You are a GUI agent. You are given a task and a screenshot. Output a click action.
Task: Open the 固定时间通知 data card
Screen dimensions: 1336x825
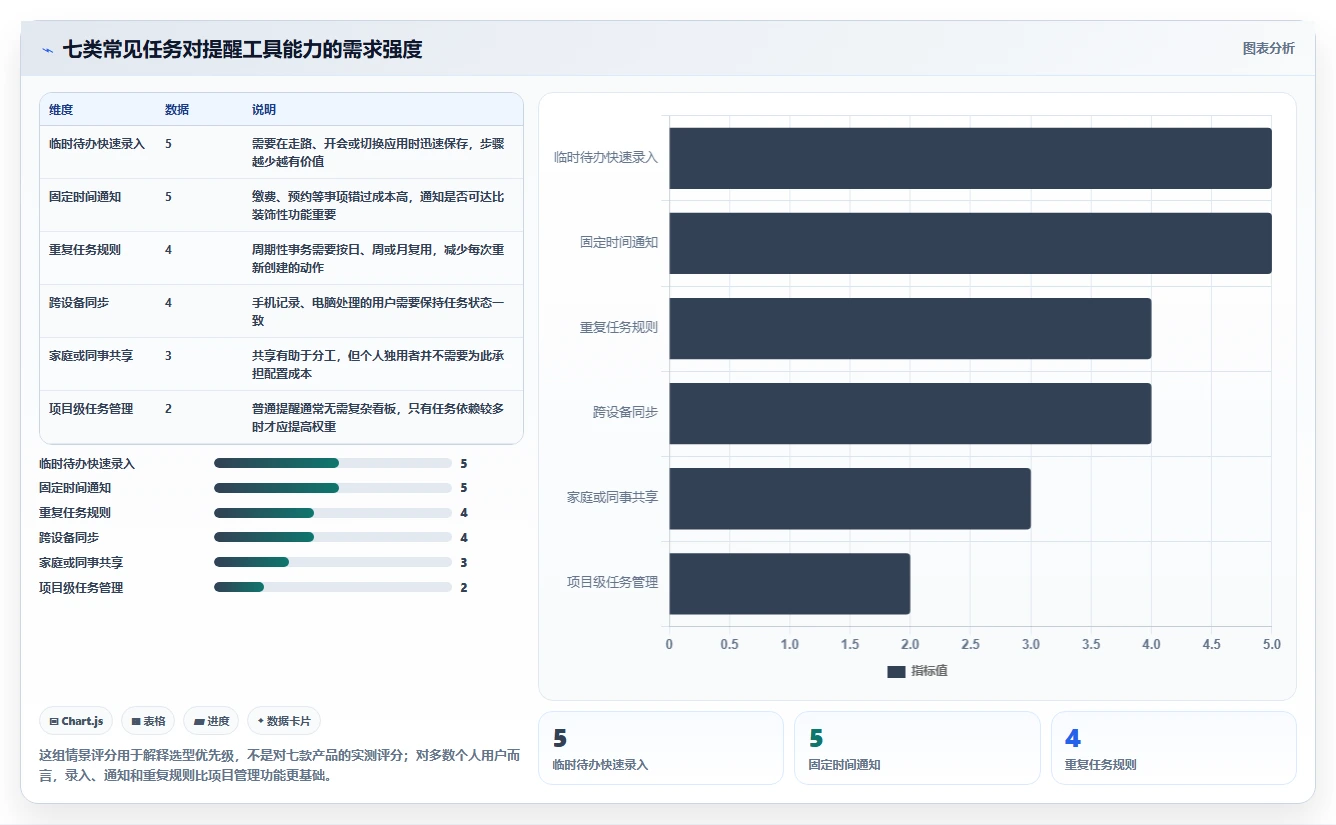click(917, 748)
